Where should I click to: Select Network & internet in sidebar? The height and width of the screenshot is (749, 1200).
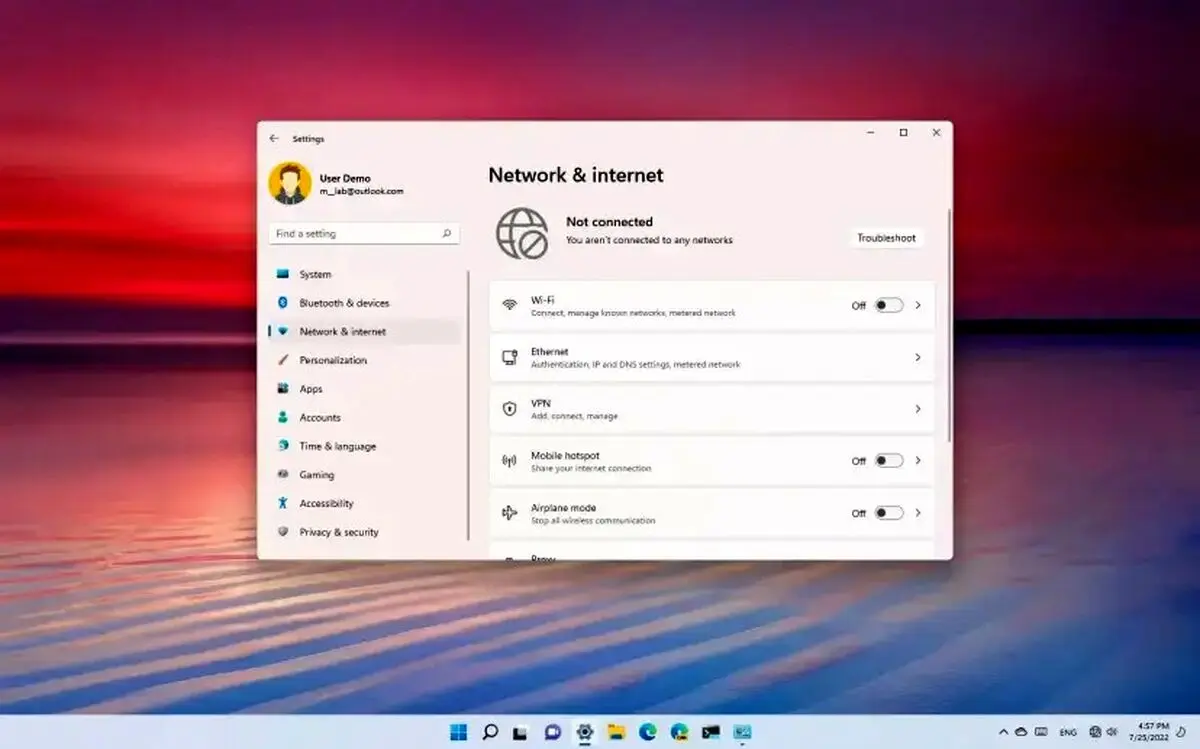click(364, 332)
